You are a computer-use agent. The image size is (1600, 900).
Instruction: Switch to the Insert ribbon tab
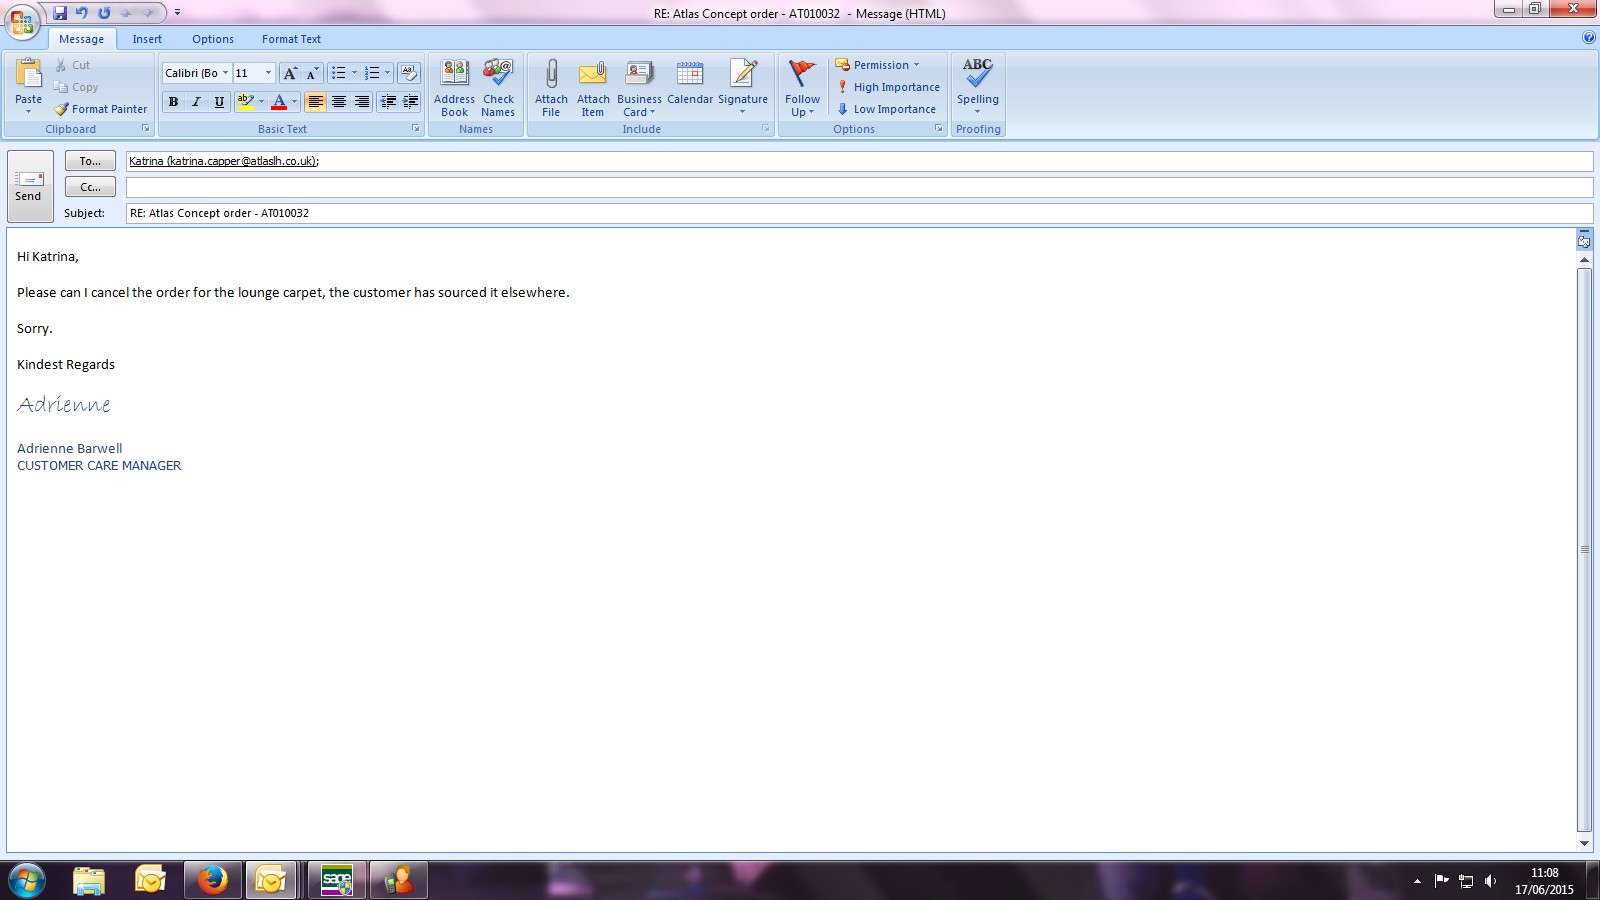pos(147,39)
